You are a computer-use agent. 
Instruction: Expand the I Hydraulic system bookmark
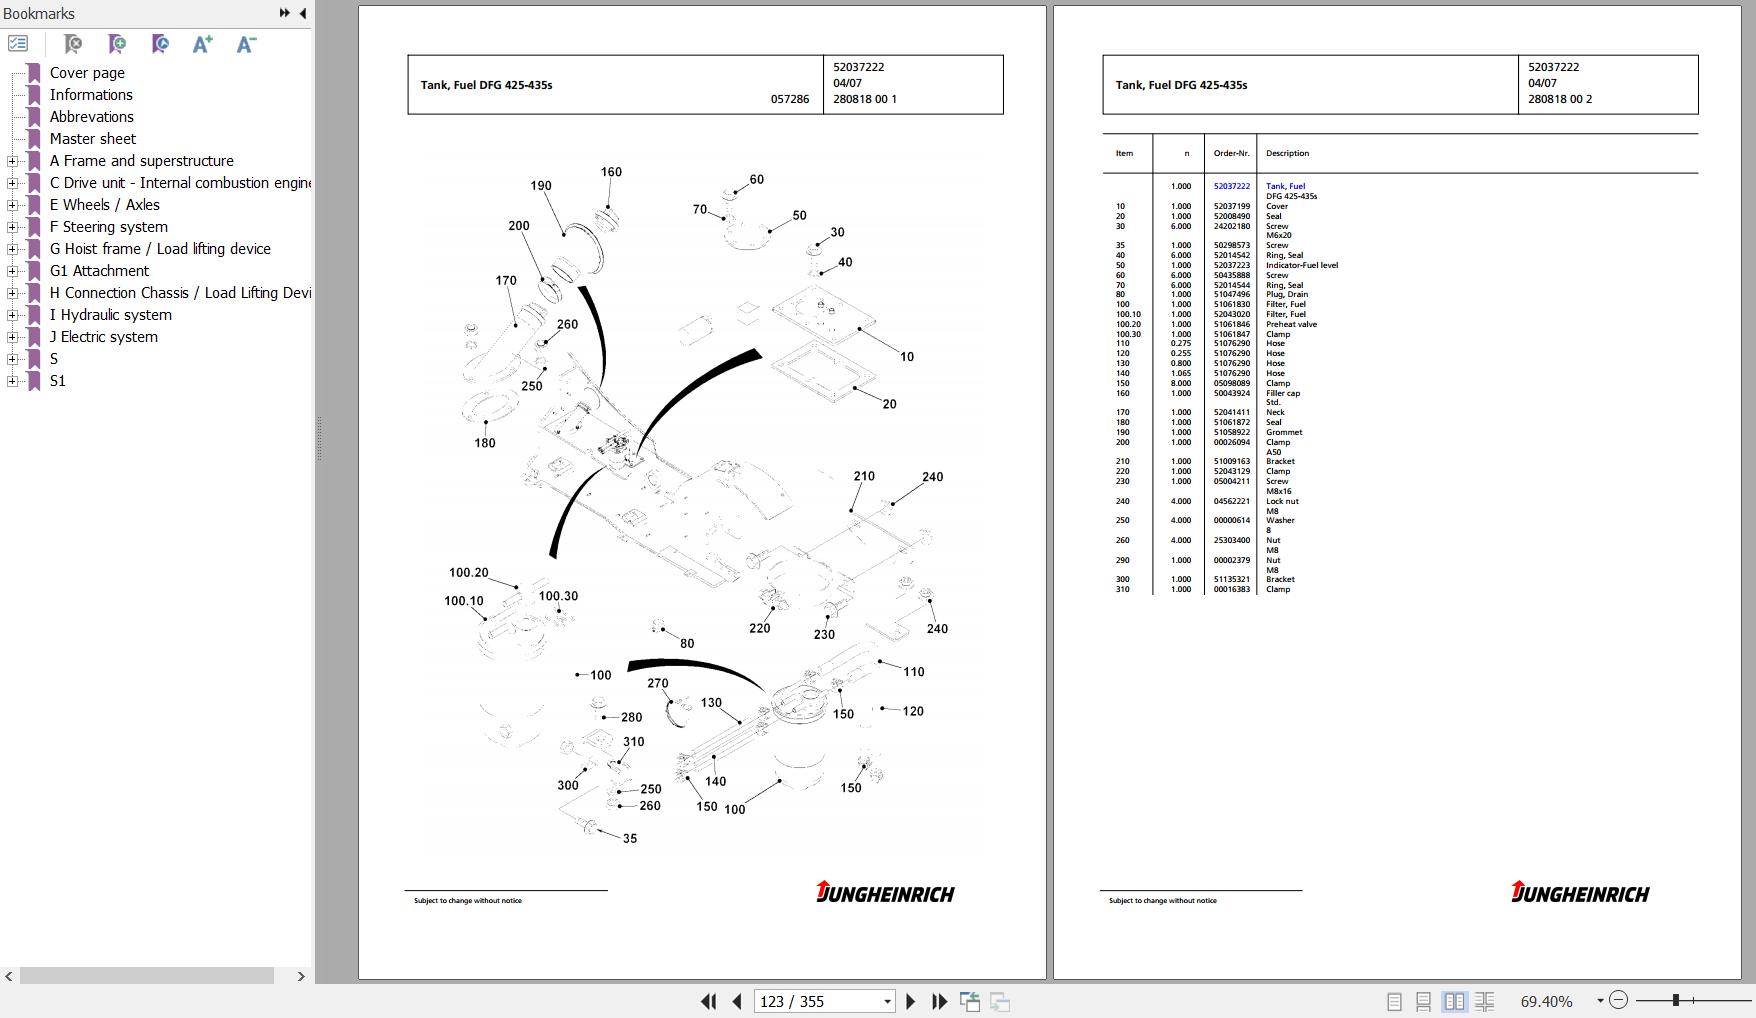pyautogui.click(x=12, y=315)
